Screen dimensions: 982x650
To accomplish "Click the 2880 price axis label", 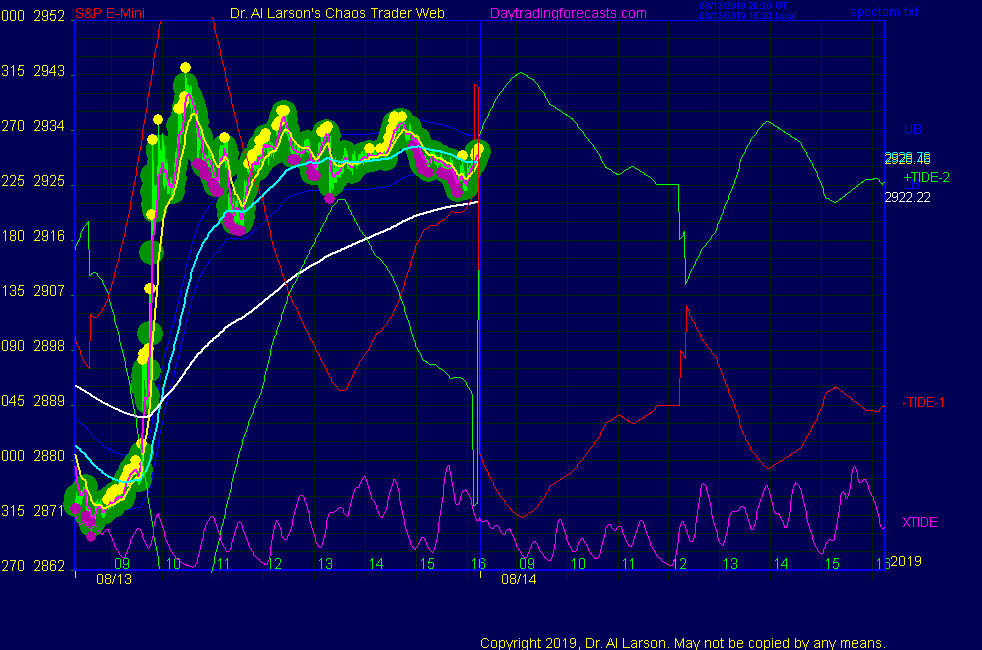I will 49,456.
